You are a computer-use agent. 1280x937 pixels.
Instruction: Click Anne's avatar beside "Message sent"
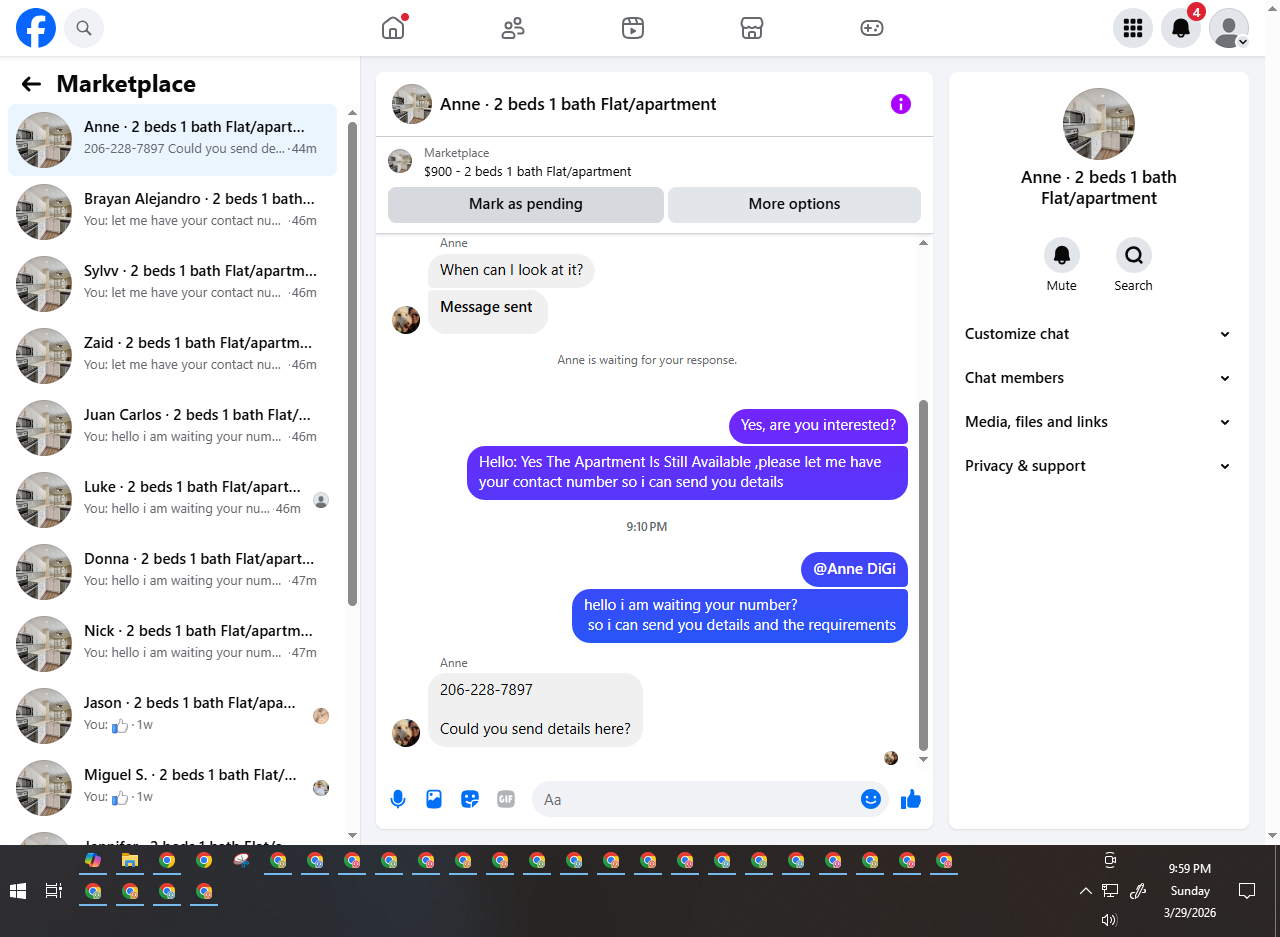pyautogui.click(x=406, y=320)
